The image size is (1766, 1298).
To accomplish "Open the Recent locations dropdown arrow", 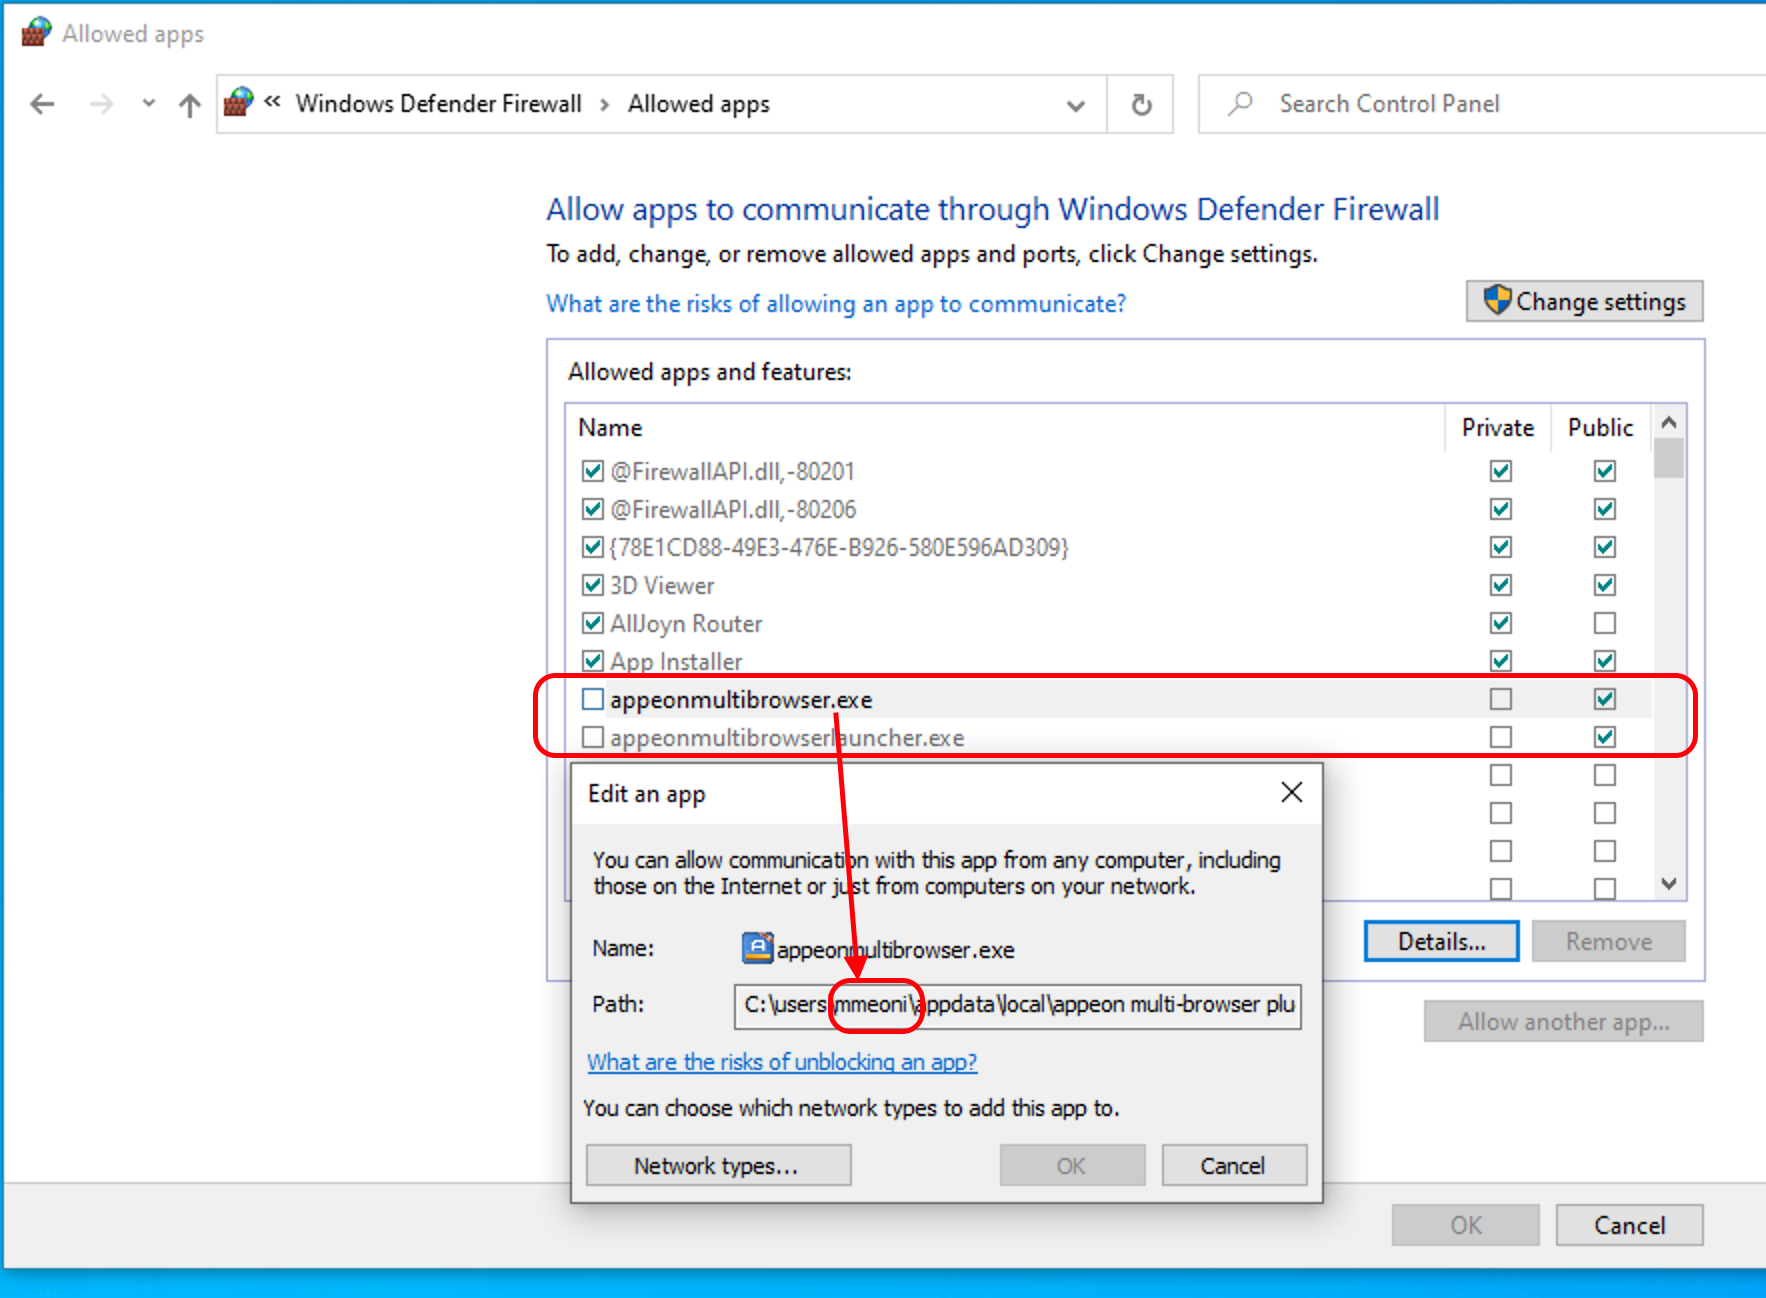I will pyautogui.click(x=149, y=103).
